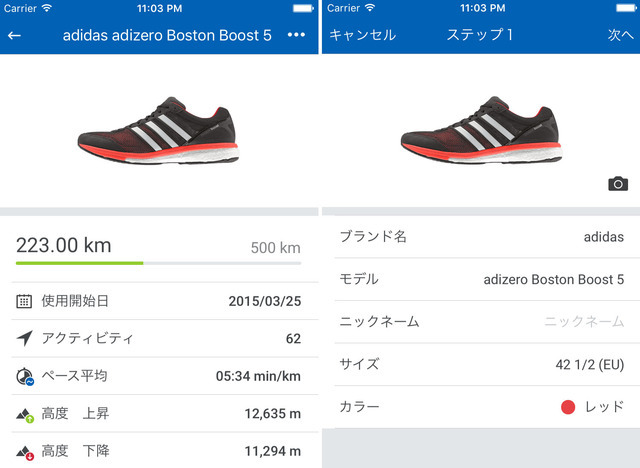Tap the 500 km distance goal label
640x468 pixels.
tap(275, 248)
